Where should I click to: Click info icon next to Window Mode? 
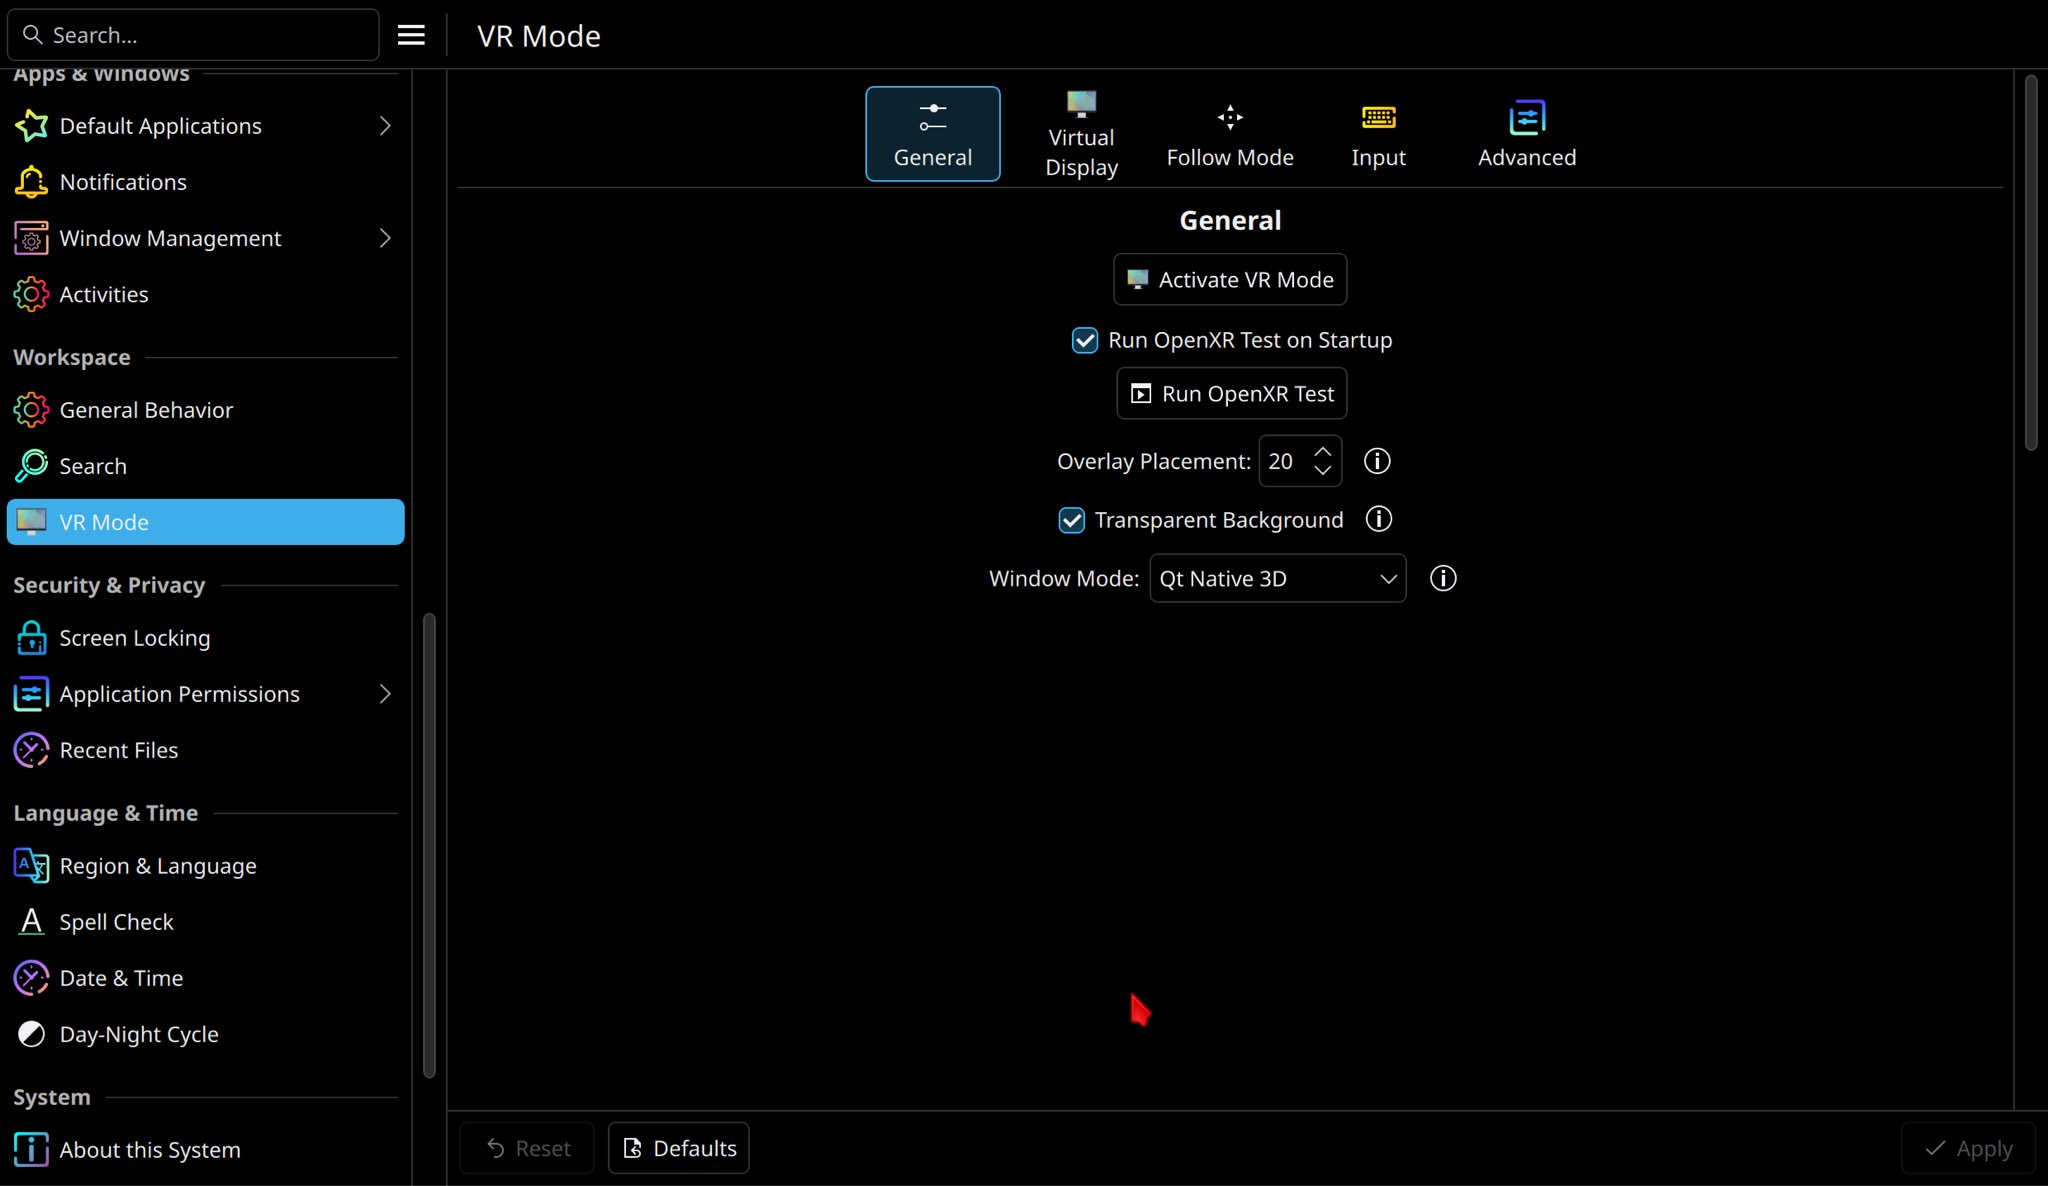coord(1443,578)
